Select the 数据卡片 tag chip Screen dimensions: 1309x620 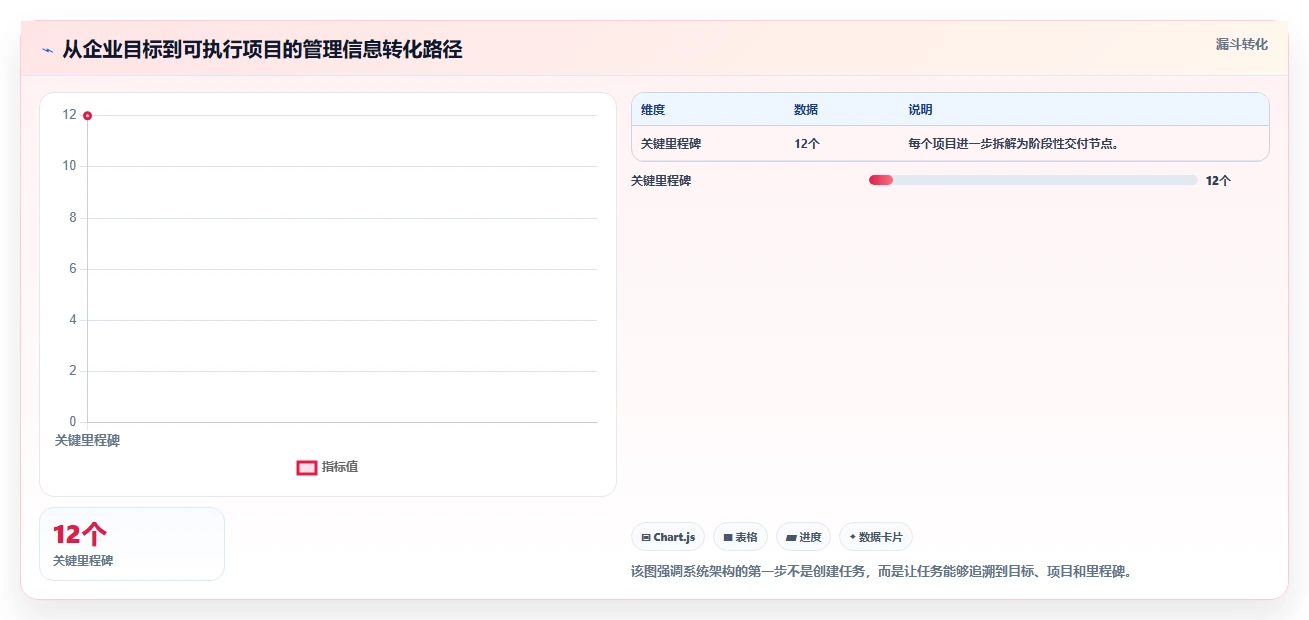(876, 537)
